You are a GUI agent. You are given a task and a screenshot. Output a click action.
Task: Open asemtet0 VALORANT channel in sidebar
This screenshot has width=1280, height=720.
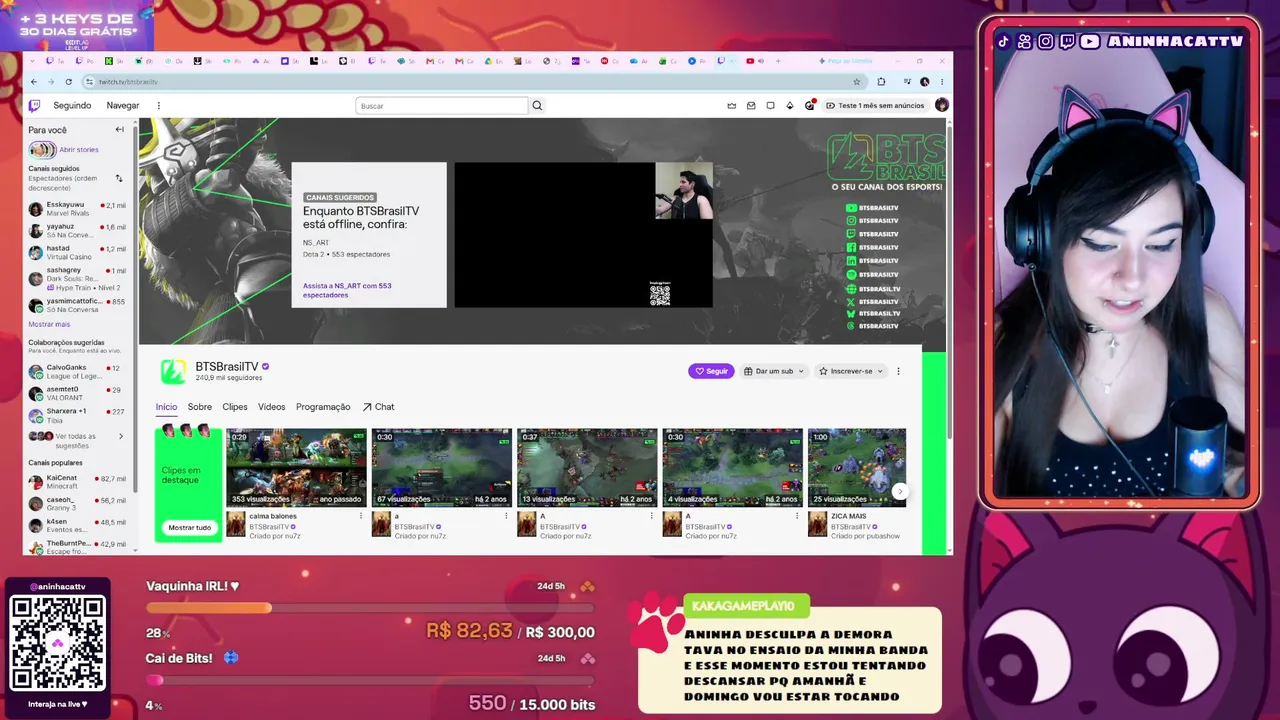[x=78, y=393]
